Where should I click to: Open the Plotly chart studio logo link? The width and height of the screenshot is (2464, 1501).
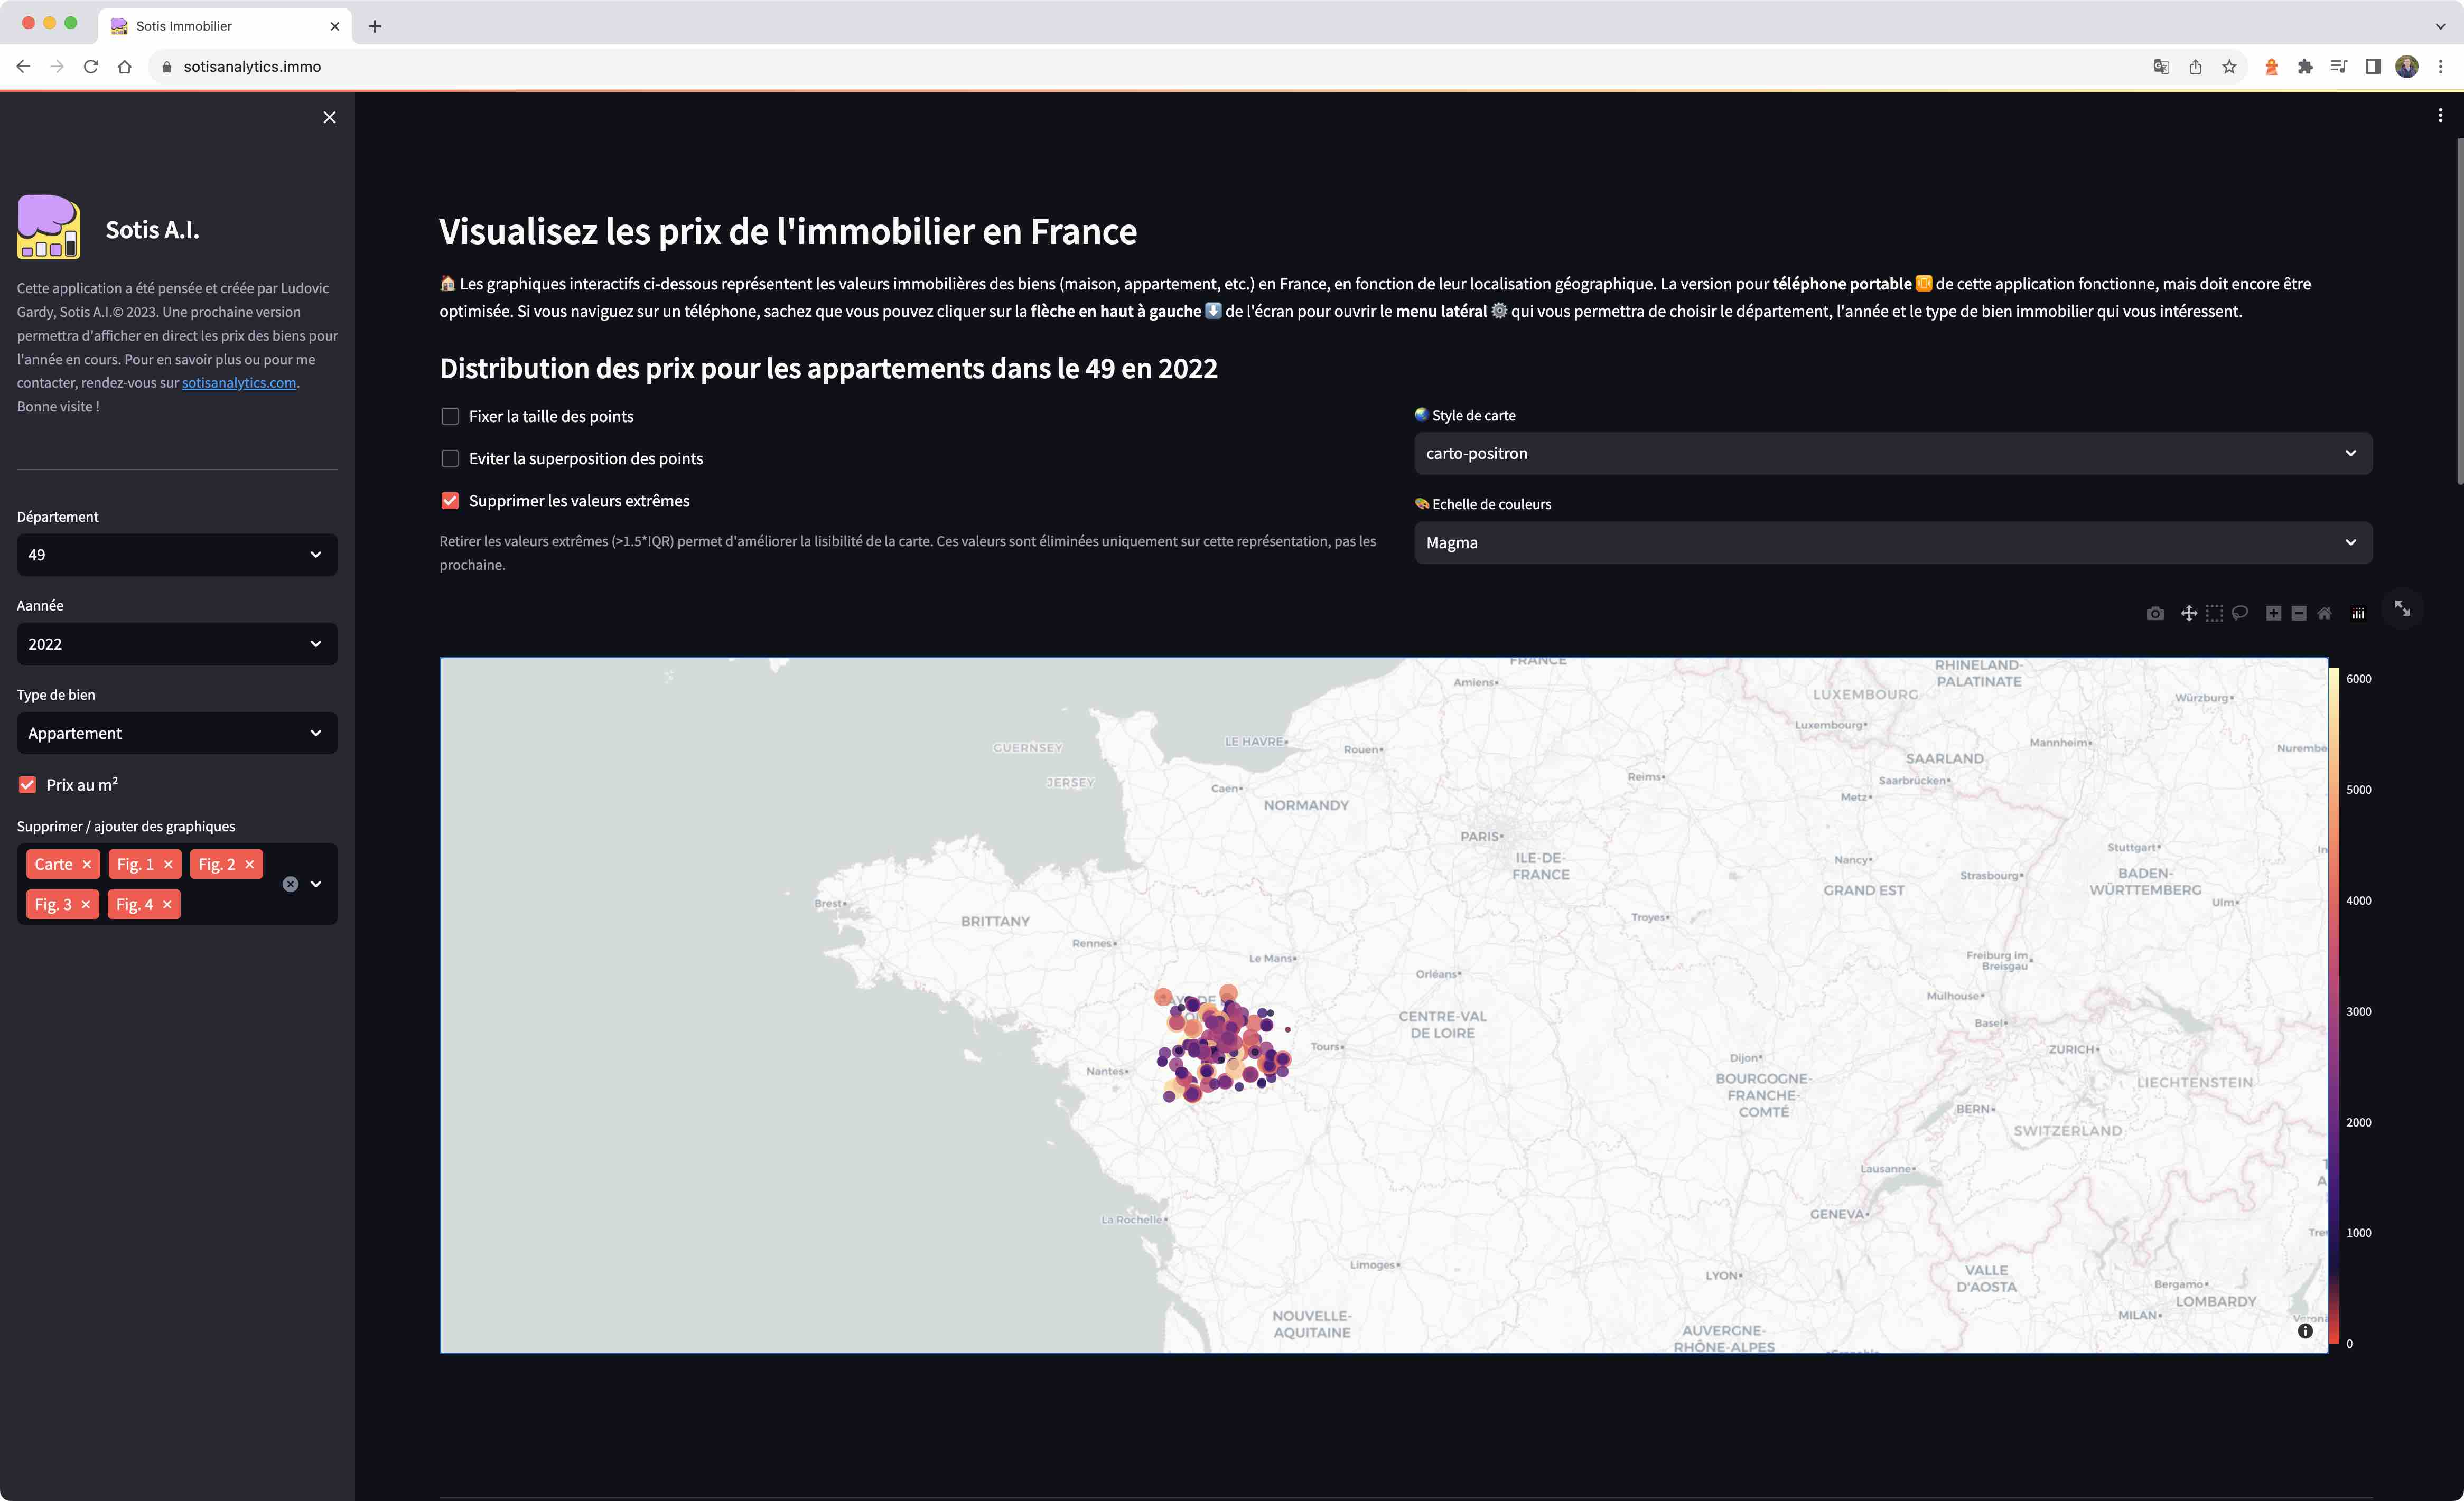(2358, 613)
